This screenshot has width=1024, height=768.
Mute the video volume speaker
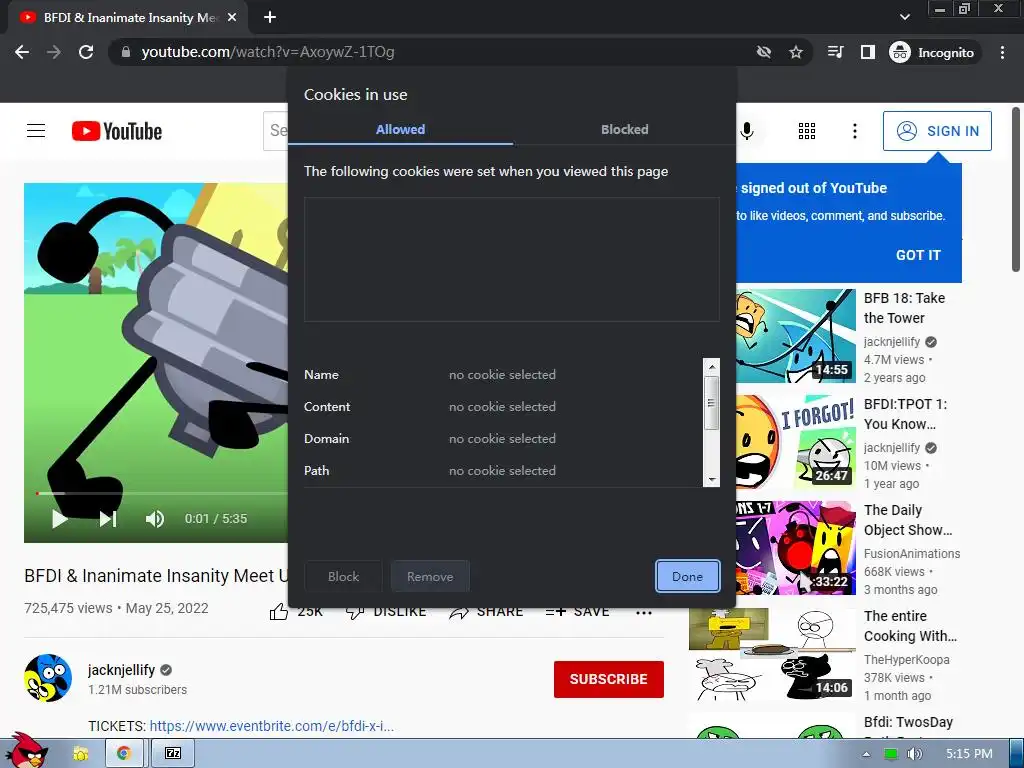tap(154, 519)
